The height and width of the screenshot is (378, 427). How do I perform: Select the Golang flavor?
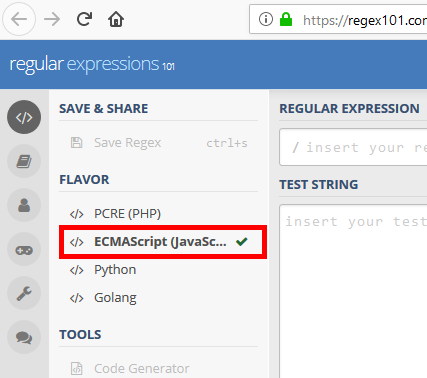click(159, 298)
